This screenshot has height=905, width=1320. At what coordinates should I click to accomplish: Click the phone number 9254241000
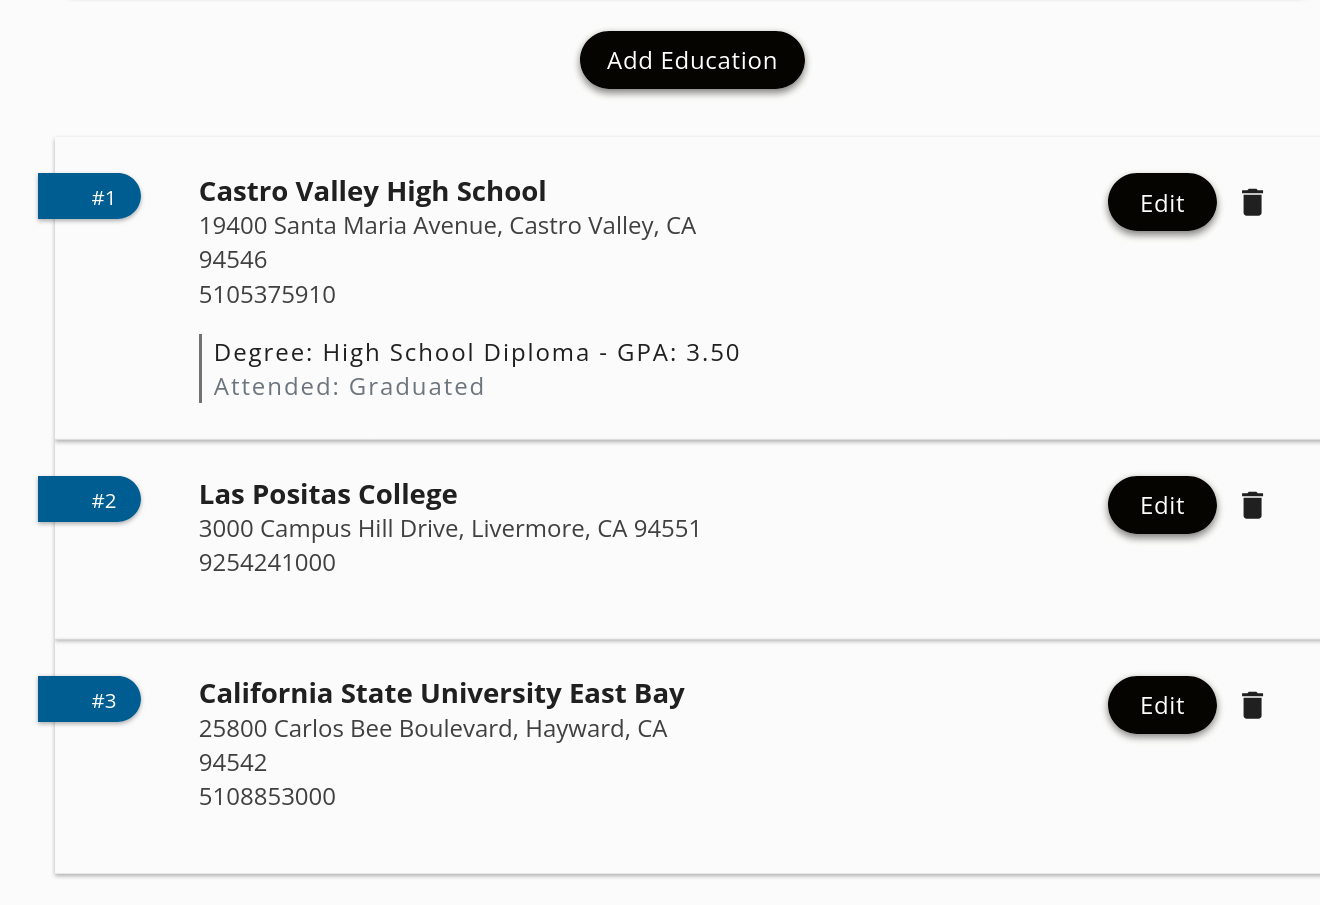tap(267, 562)
